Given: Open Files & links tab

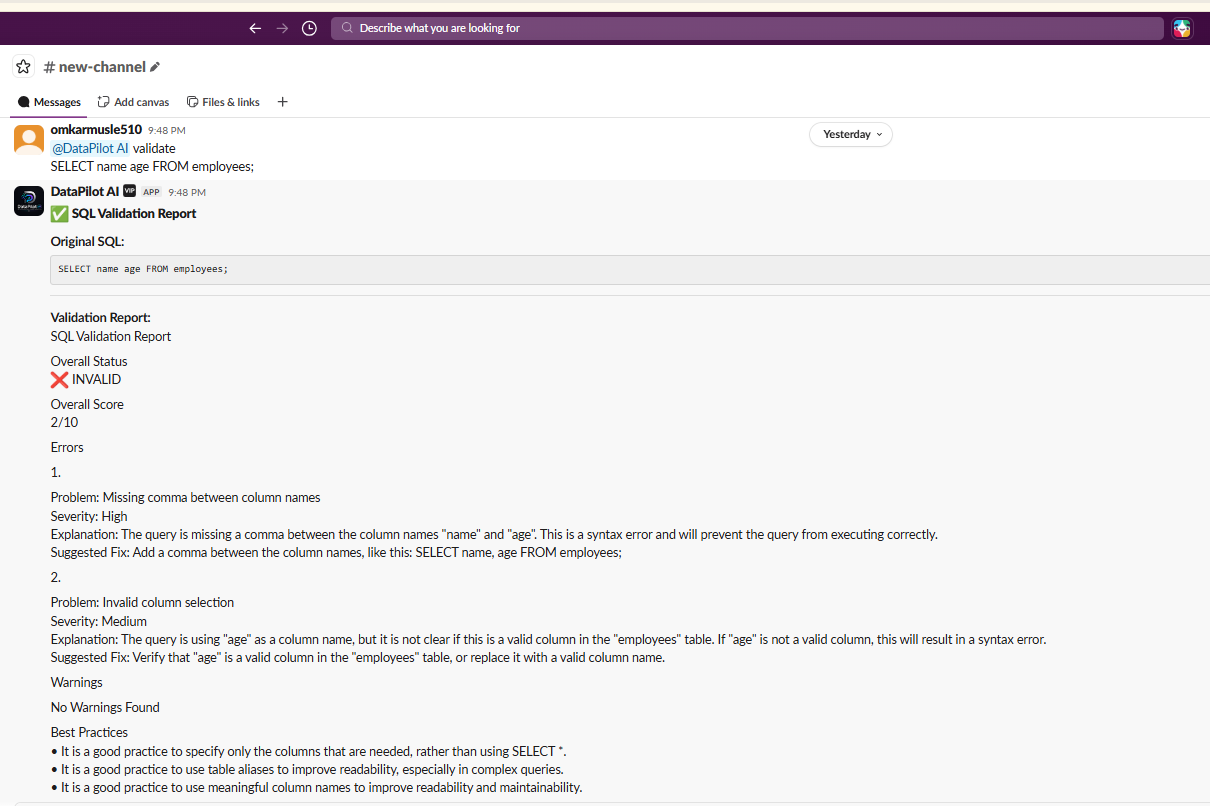Looking at the screenshot, I should tap(223, 102).
